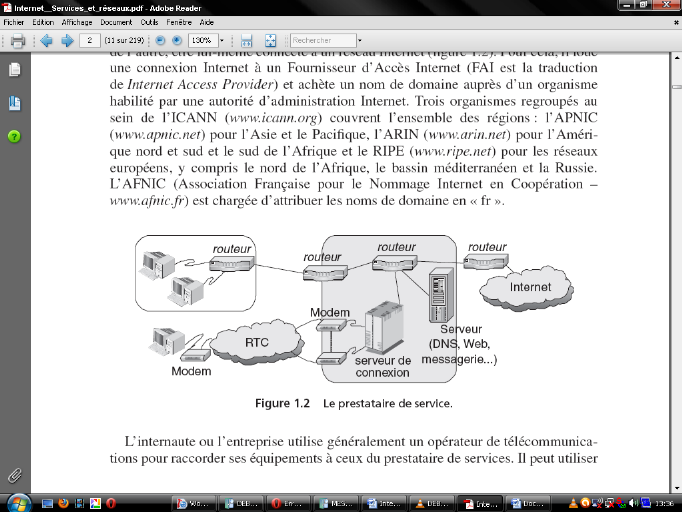Open the green help question-mark panel
Image resolution: width=682 pixels, height=512 pixels.
(x=14, y=137)
